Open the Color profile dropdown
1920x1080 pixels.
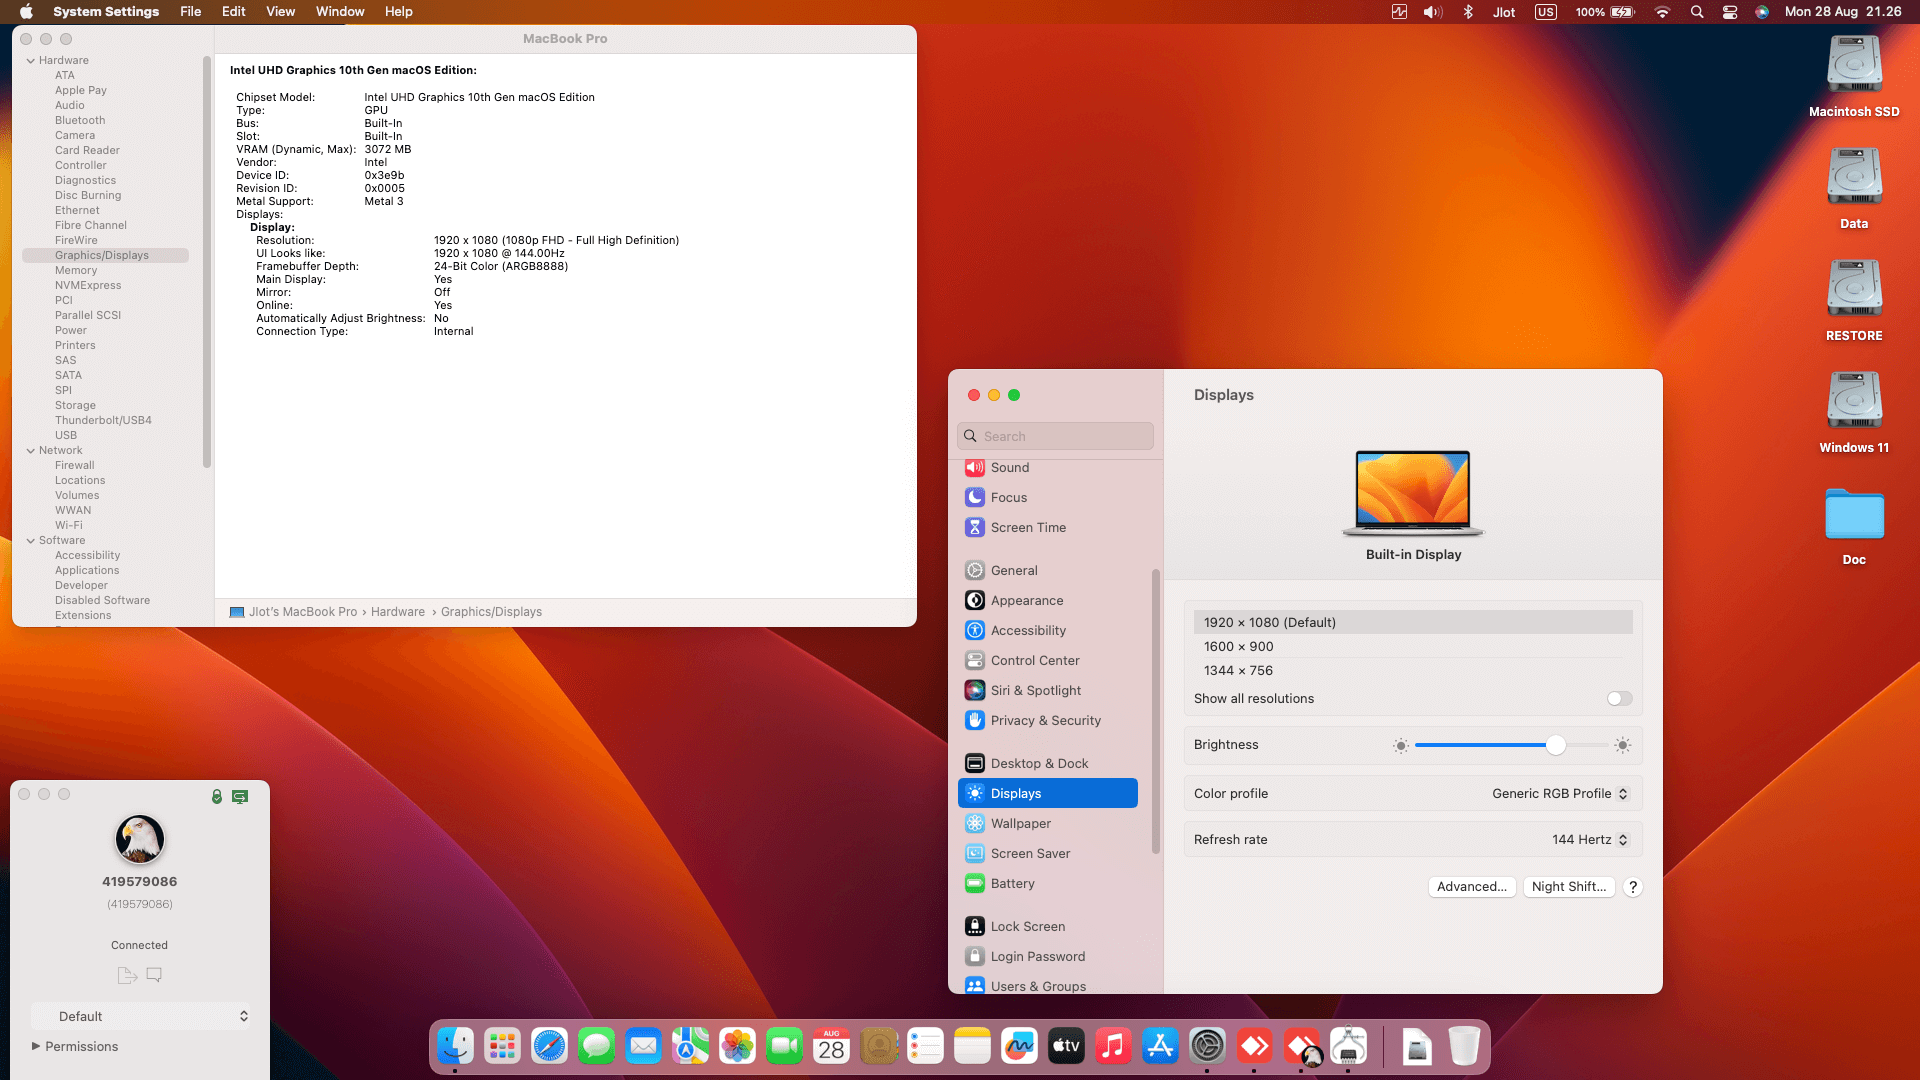(1558, 793)
